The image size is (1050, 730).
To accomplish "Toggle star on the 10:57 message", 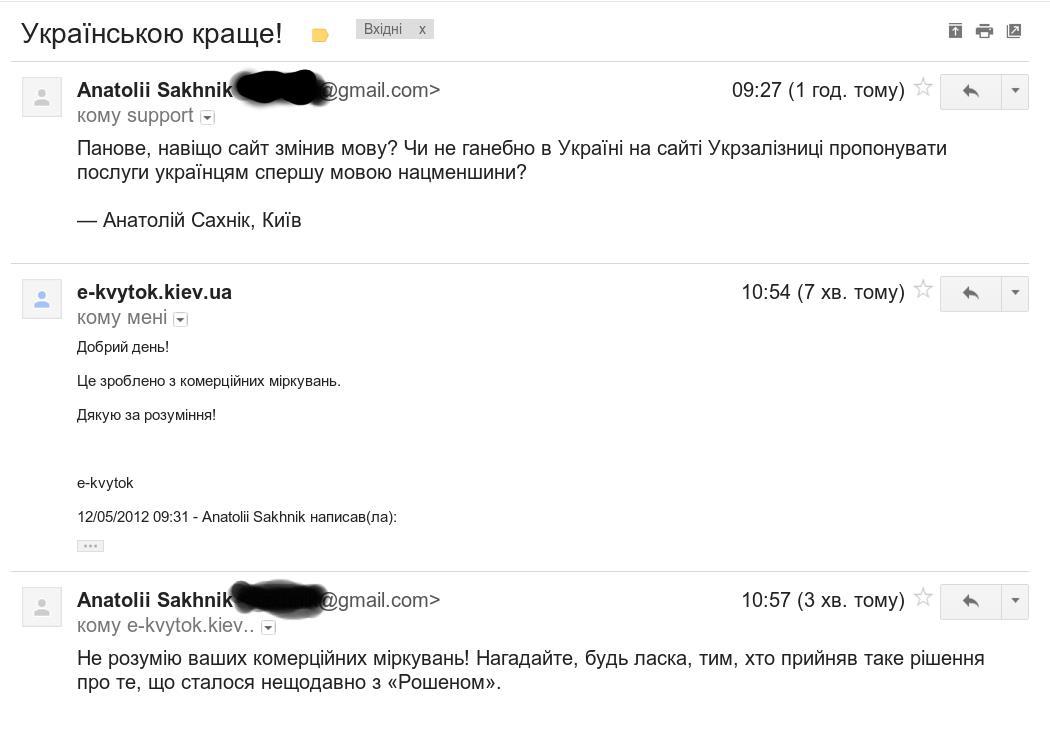I will point(923,598).
